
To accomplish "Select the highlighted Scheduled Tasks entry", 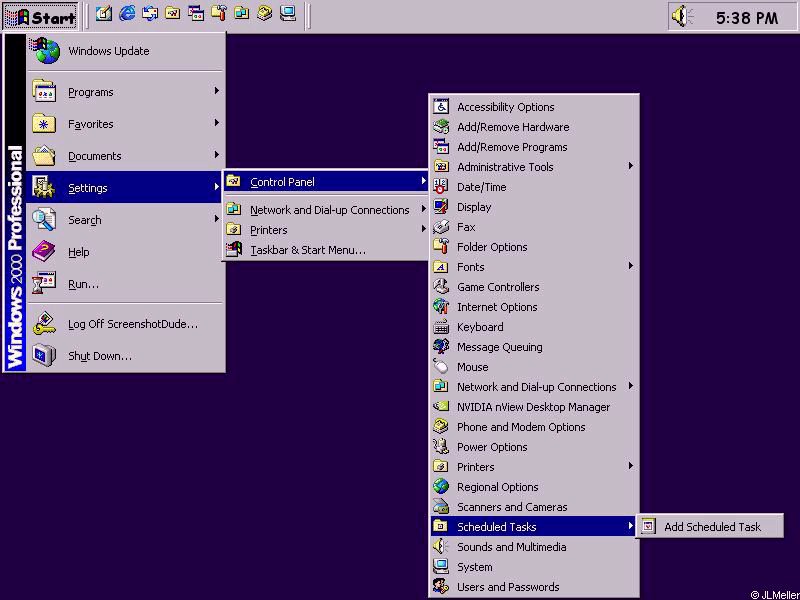I will click(x=533, y=527).
